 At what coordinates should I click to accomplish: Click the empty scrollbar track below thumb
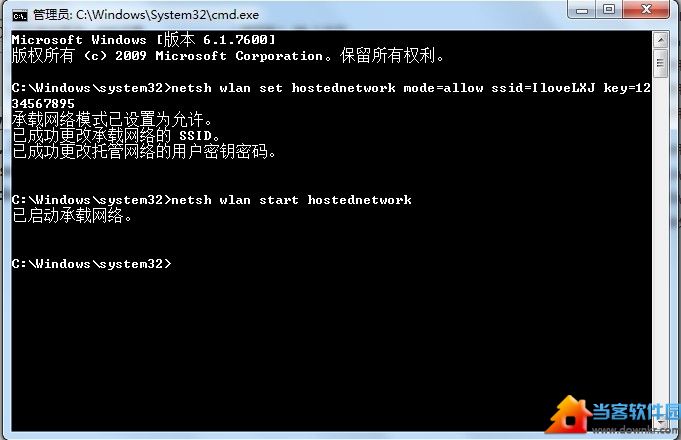pos(660,243)
